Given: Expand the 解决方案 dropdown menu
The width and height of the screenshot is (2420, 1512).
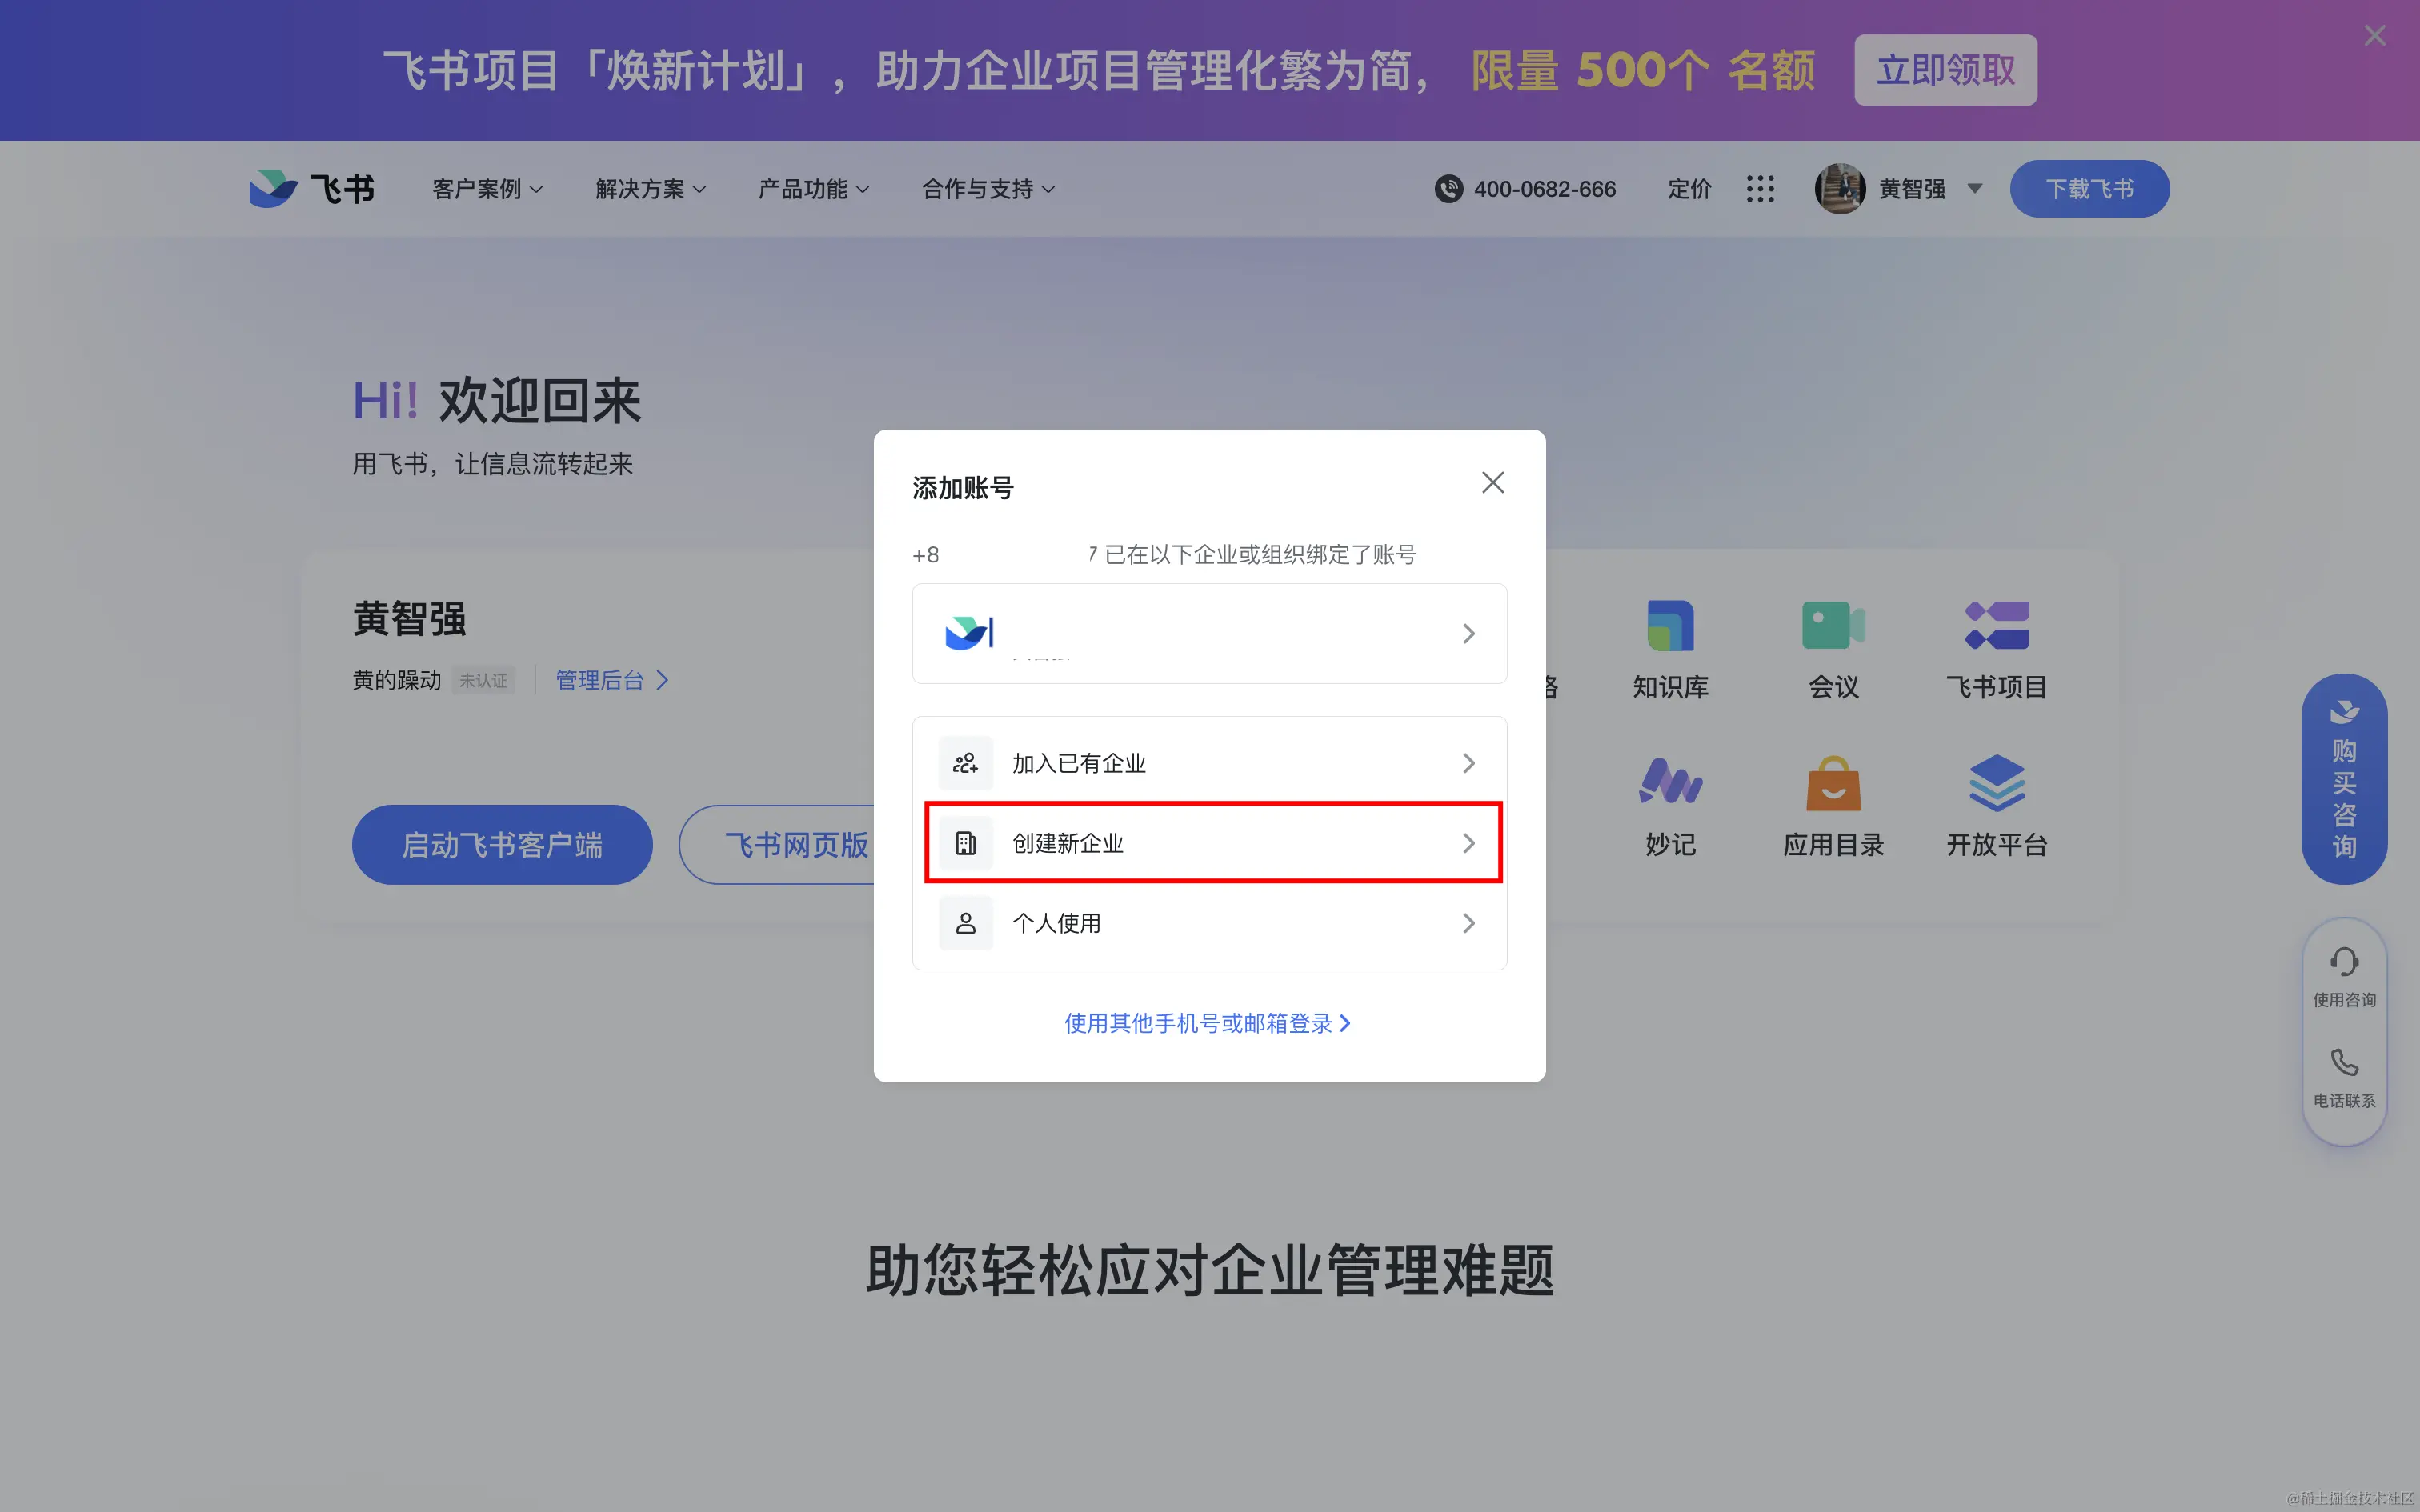Looking at the screenshot, I should [x=650, y=189].
